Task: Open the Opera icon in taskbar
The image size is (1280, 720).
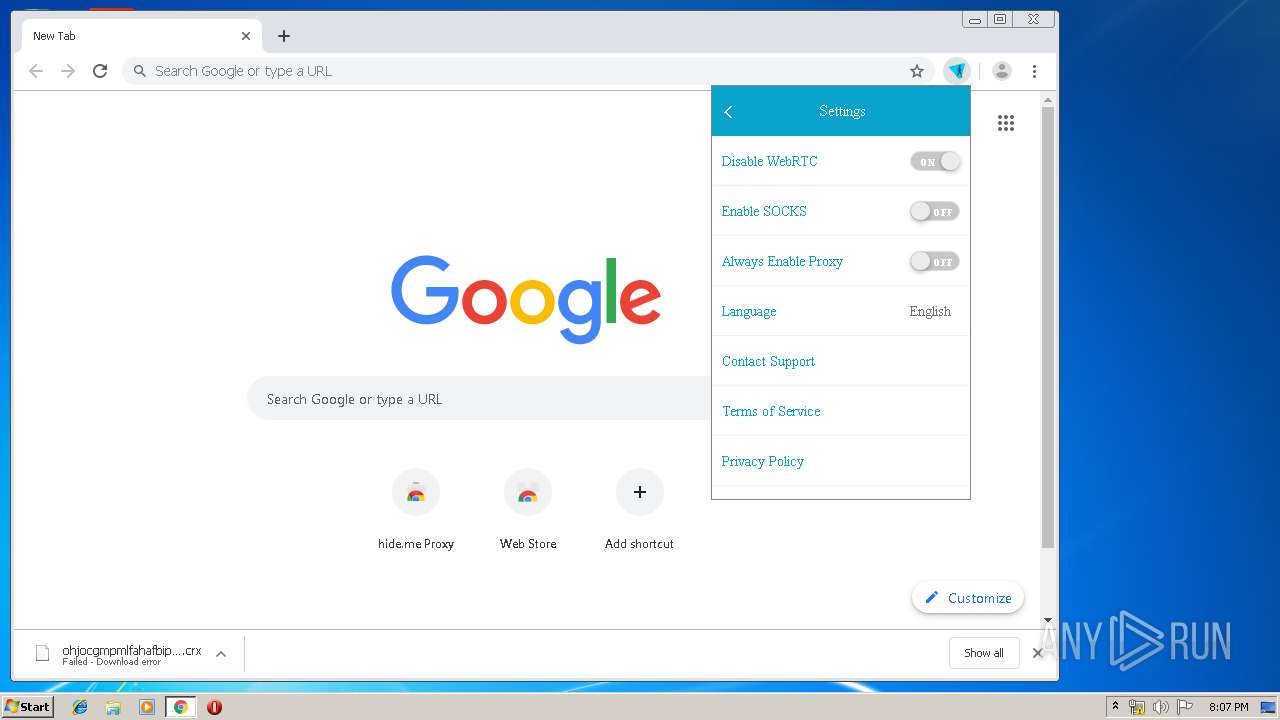Action: click(214, 707)
